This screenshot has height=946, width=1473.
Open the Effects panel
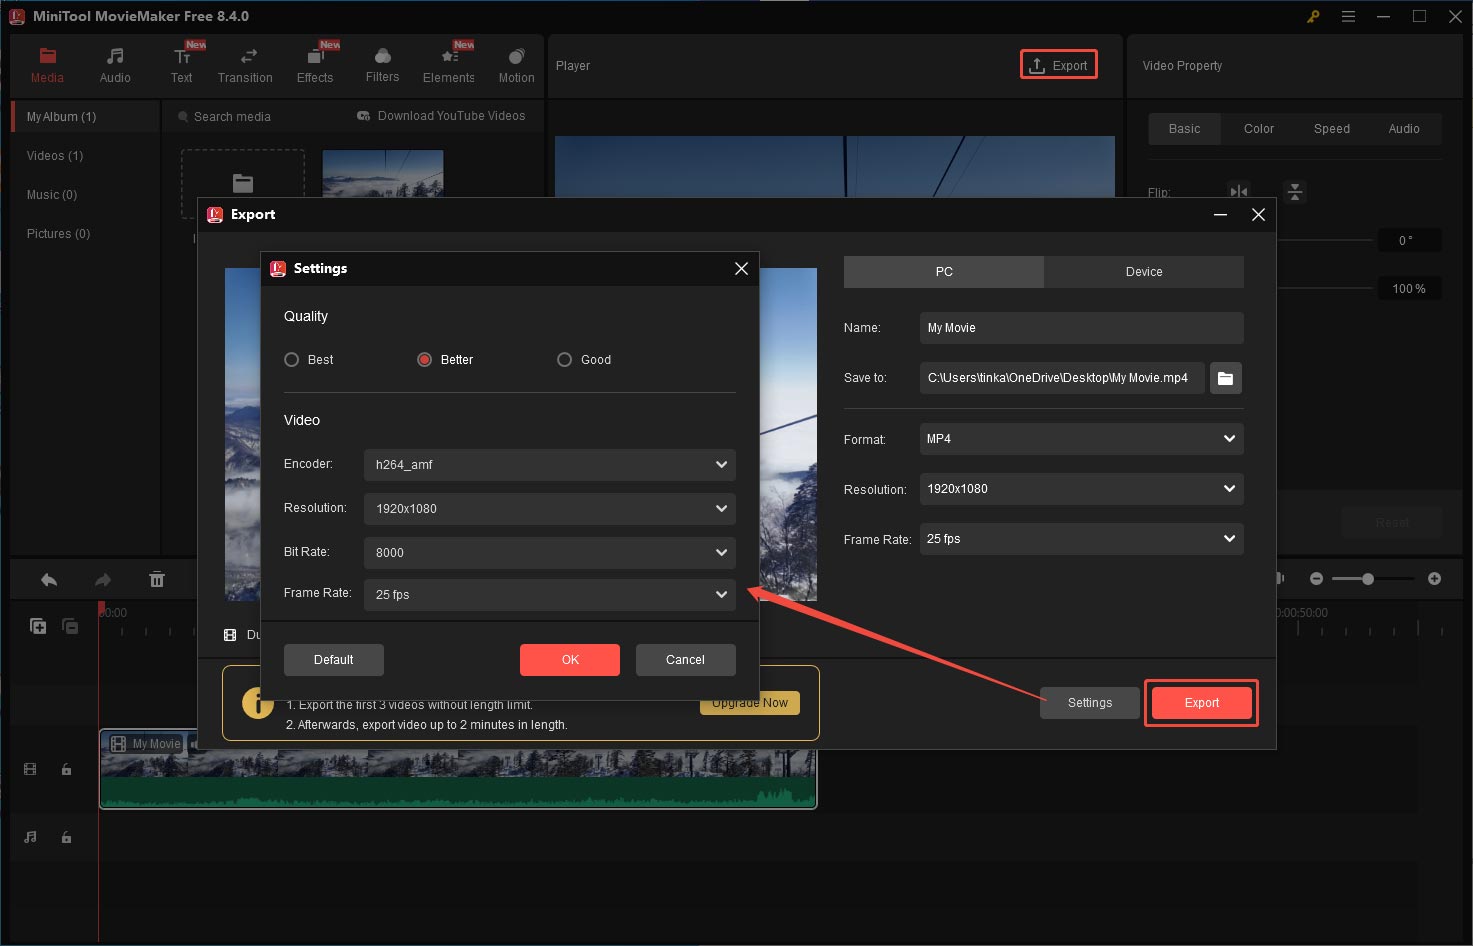click(315, 64)
